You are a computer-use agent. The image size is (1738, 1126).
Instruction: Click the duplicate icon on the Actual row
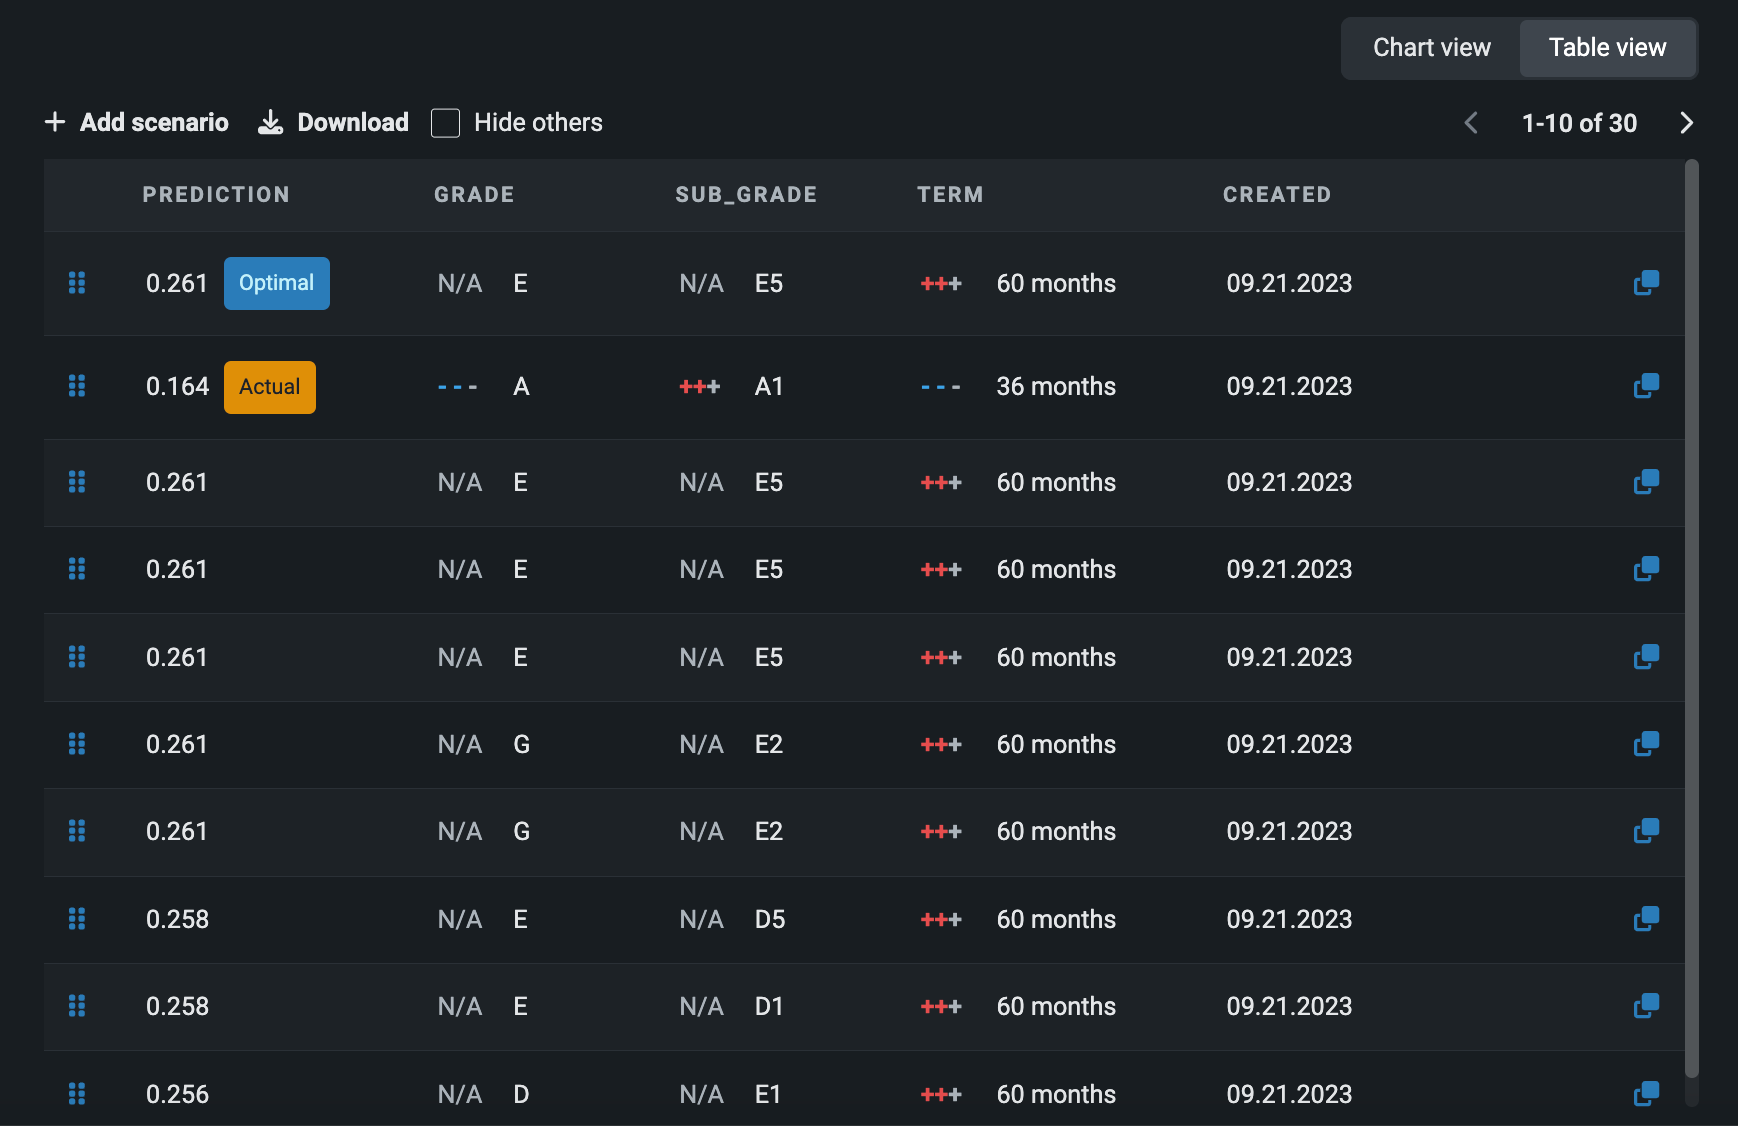tap(1646, 386)
